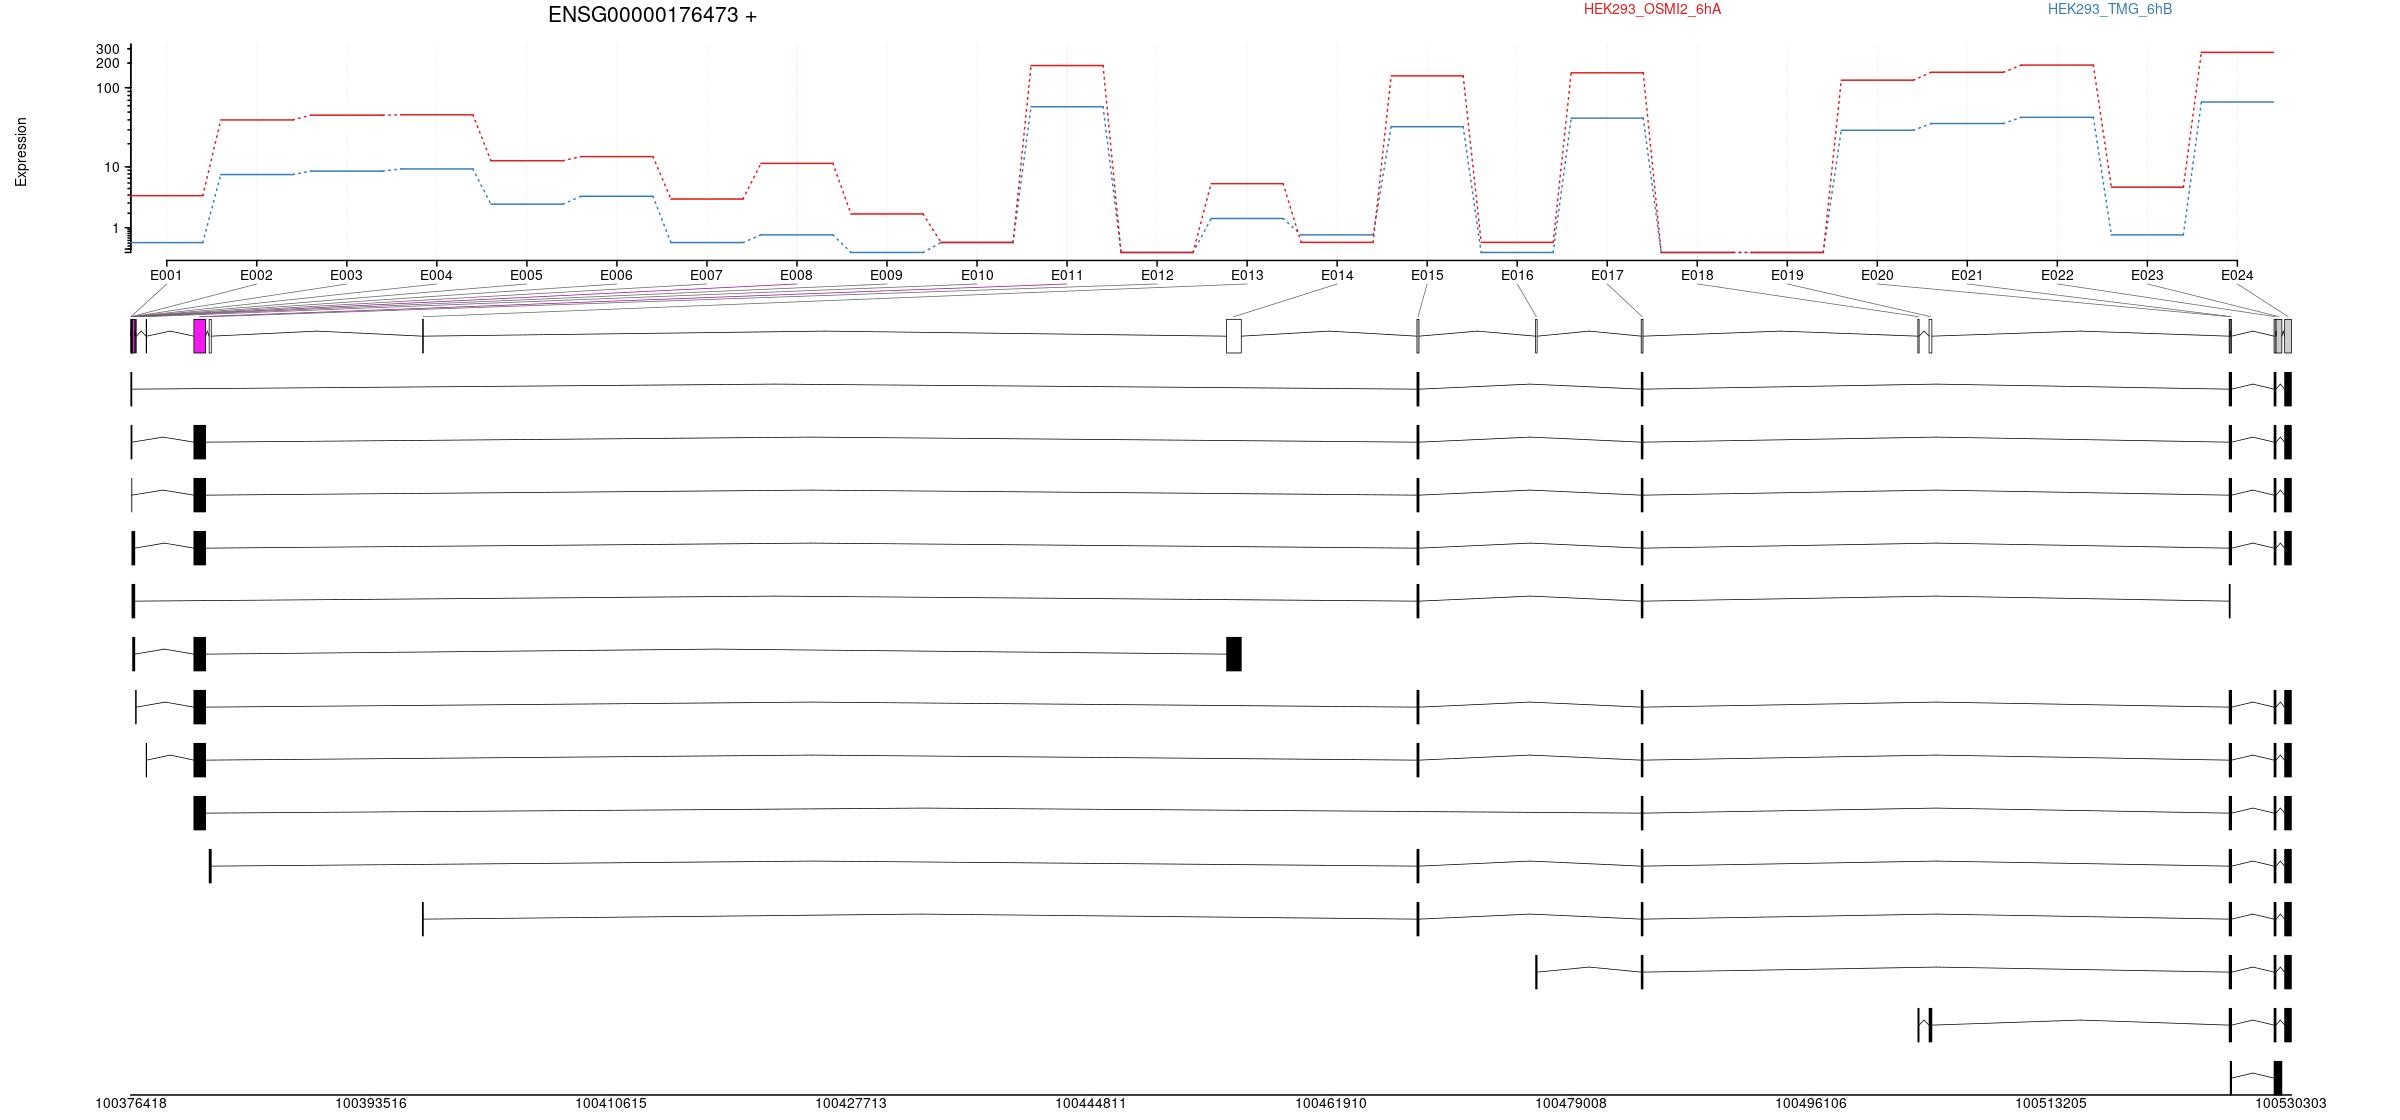Click y-axis tick value 10
2400x1120 pixels.
click(112, 167)
